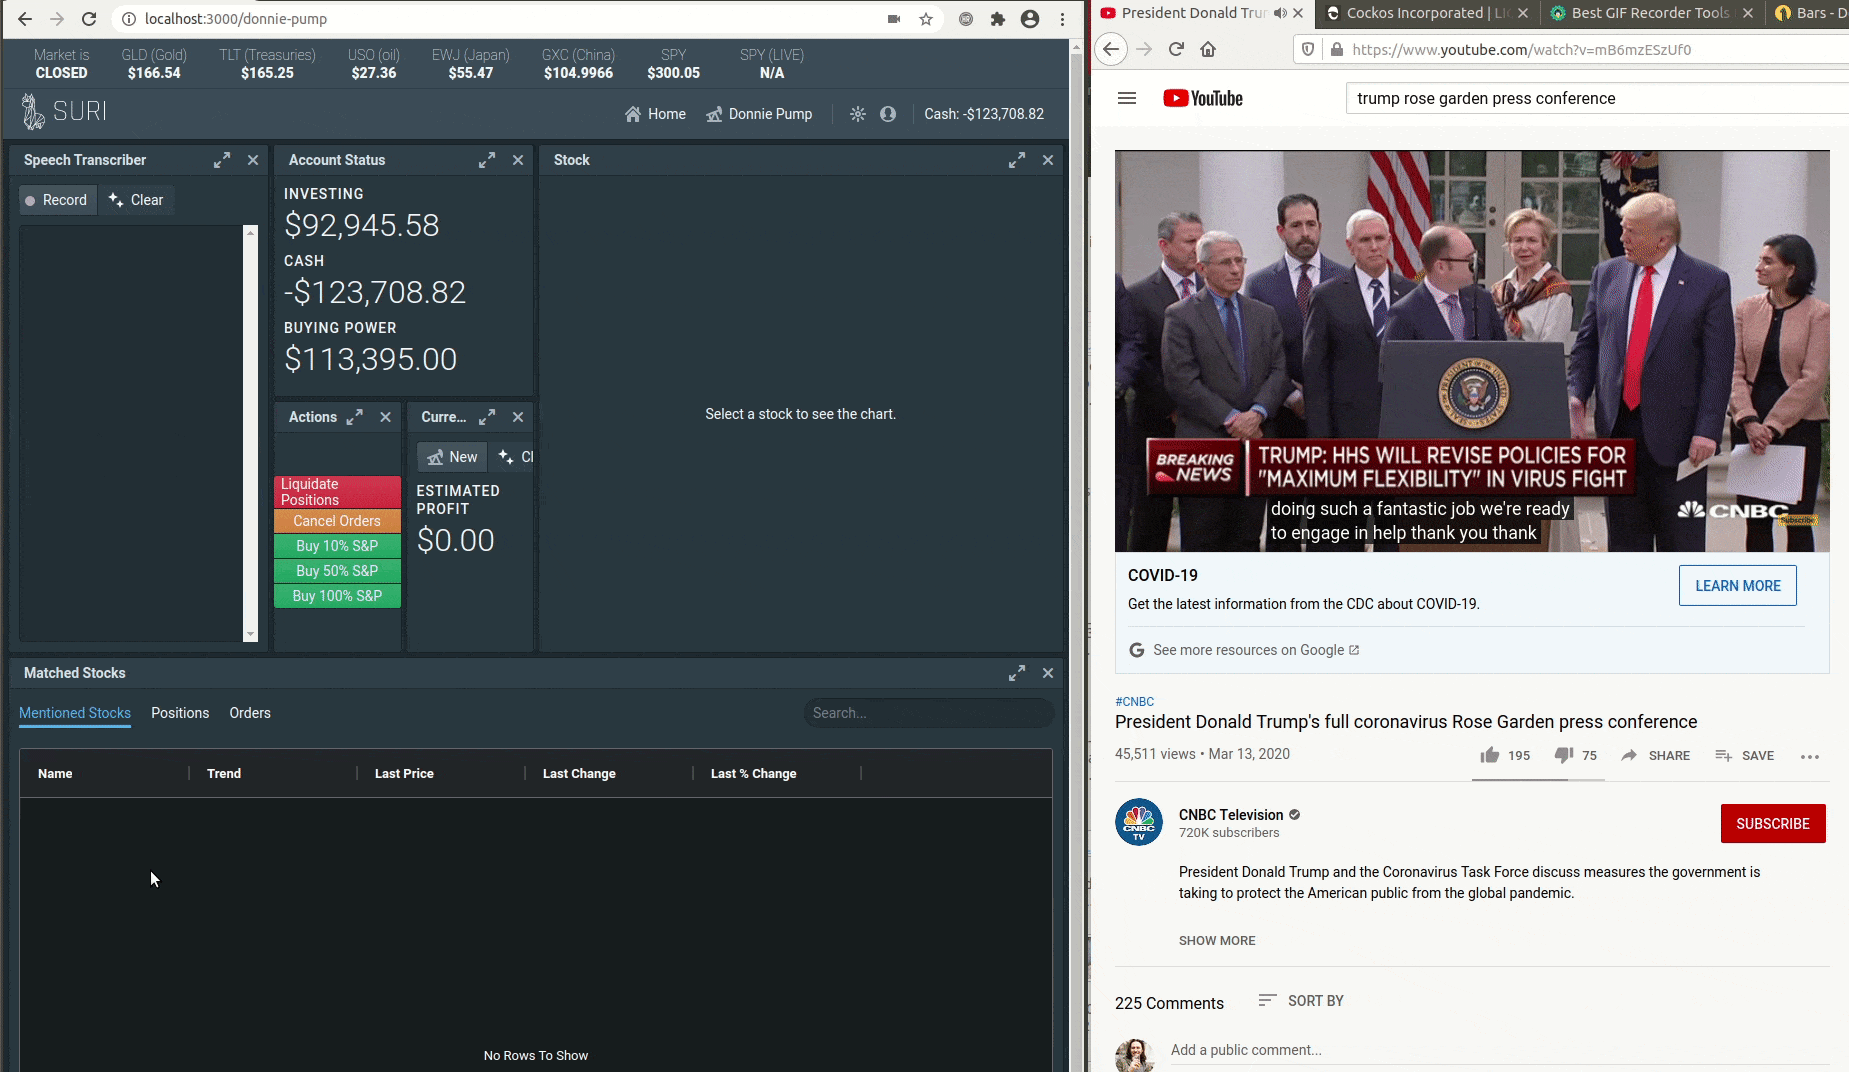The image size is (1849, 1072).
Task: Open the video's more actions menu
Action: coord(1810,757)
